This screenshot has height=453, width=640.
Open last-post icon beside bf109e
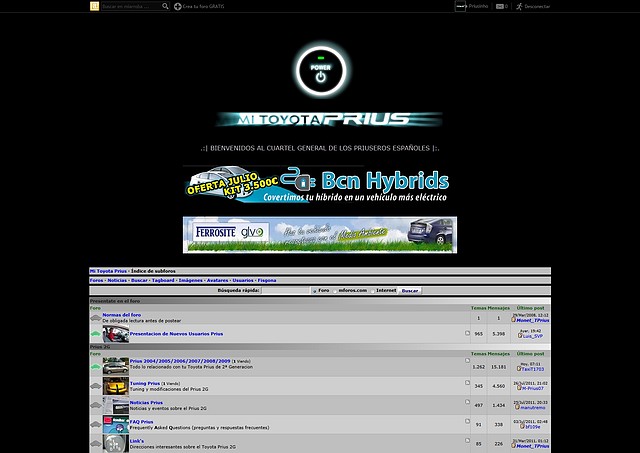tap(522, 426)
